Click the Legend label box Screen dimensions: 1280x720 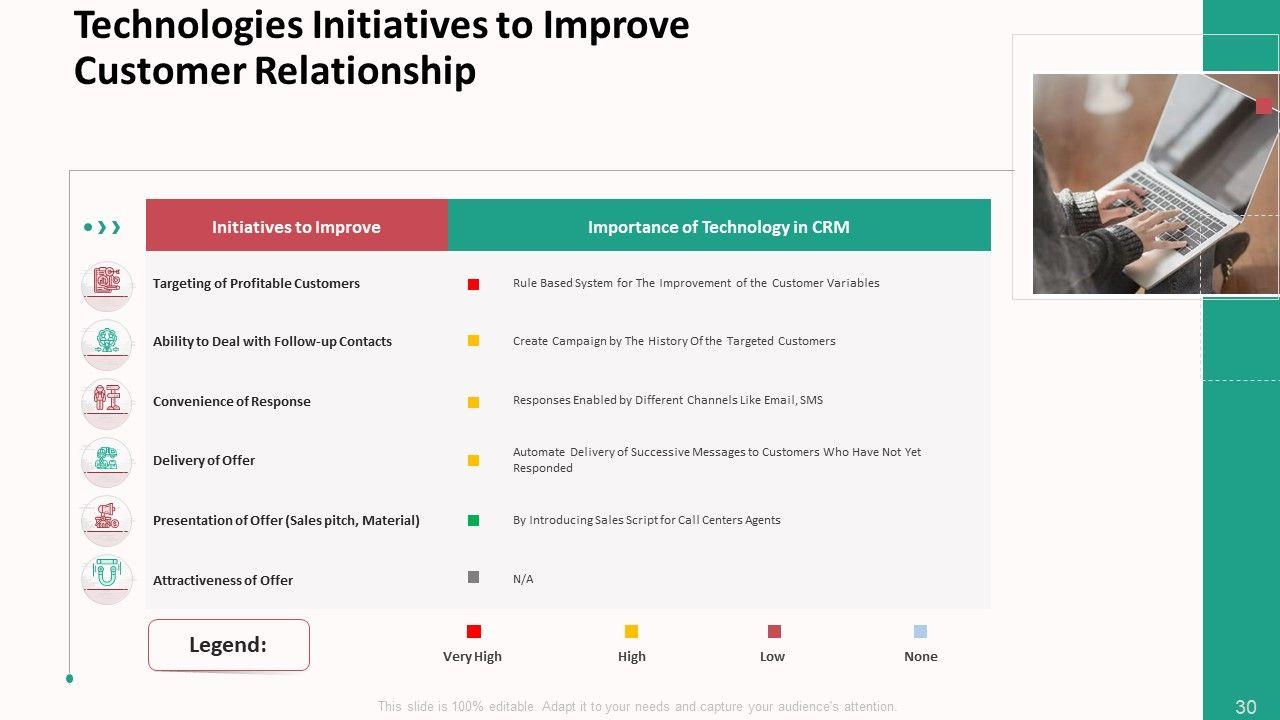[229, 645]
